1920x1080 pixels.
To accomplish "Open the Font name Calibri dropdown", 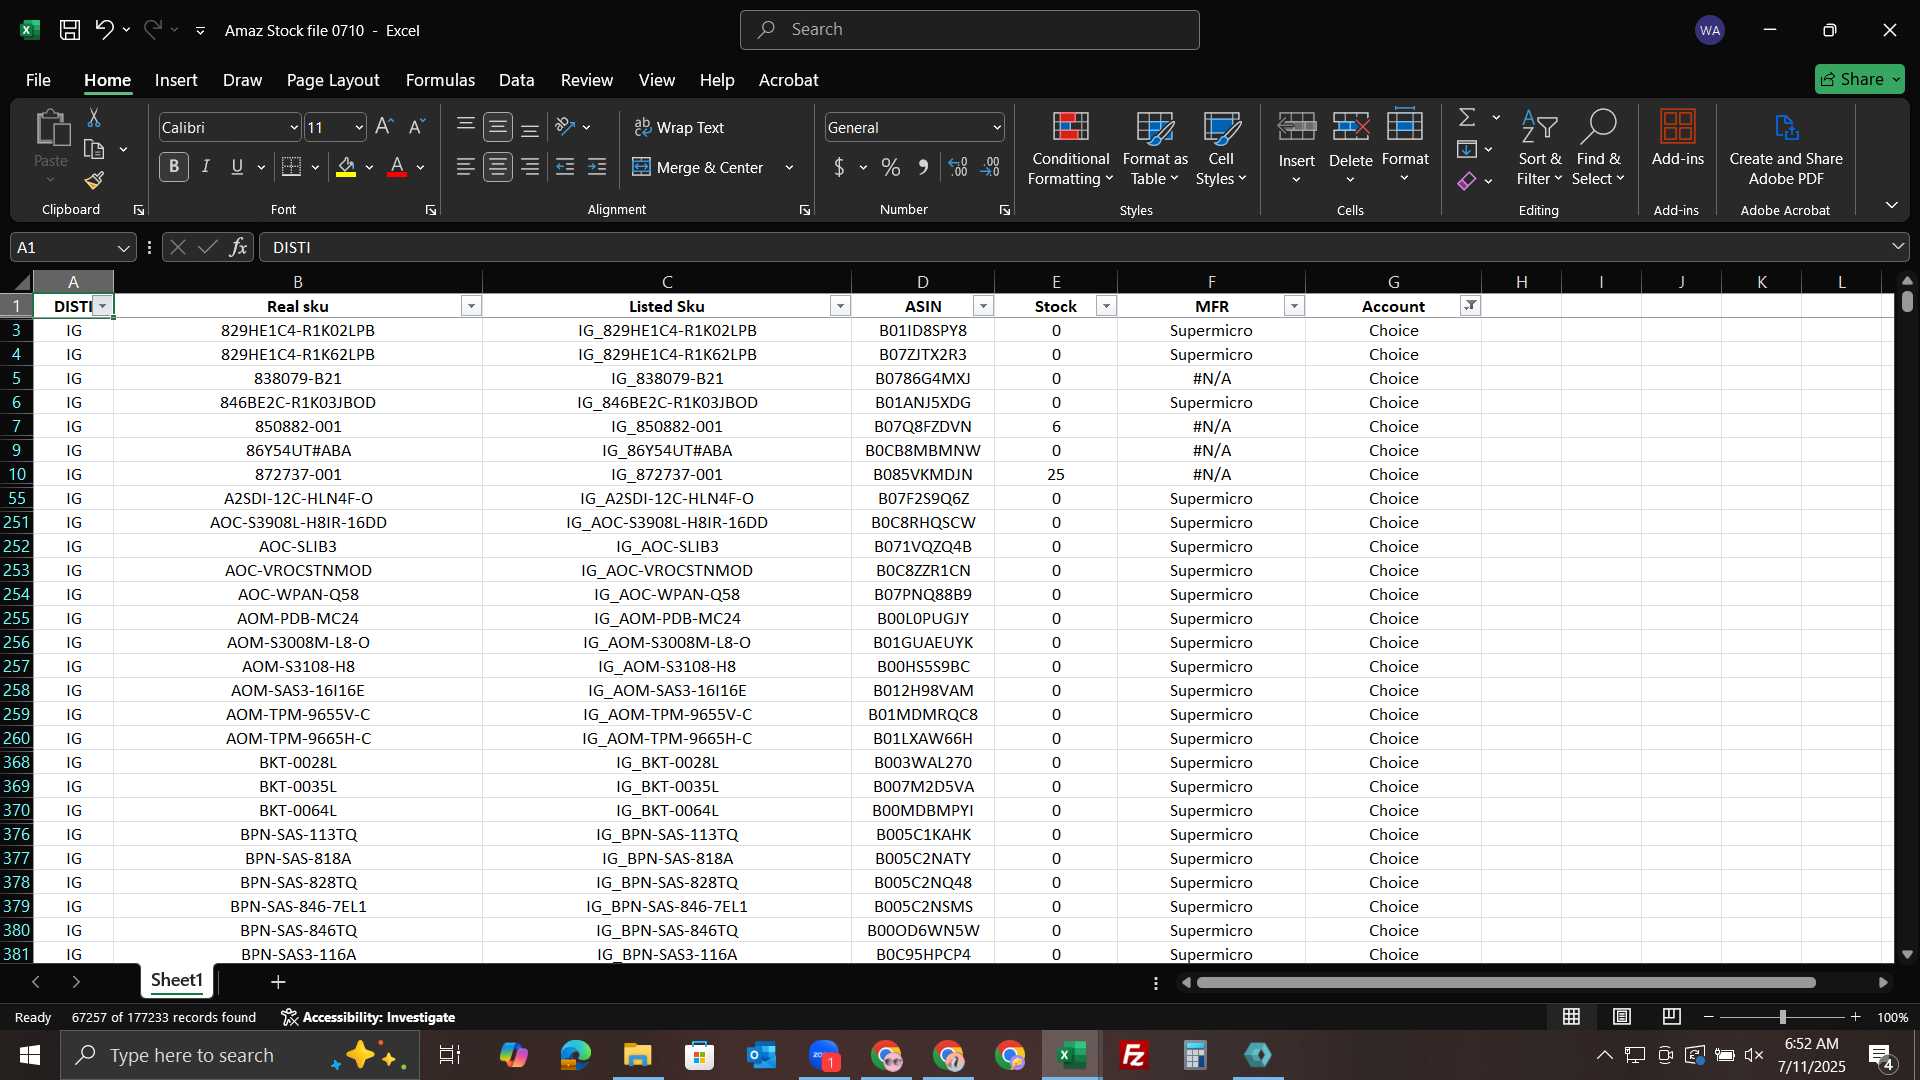I will [x=294, y=127].
